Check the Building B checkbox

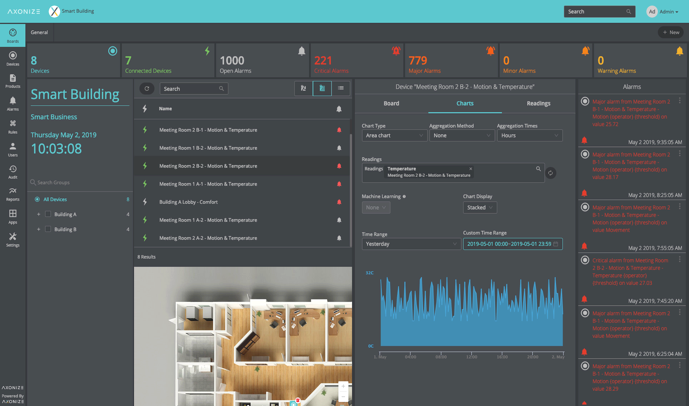48,229
